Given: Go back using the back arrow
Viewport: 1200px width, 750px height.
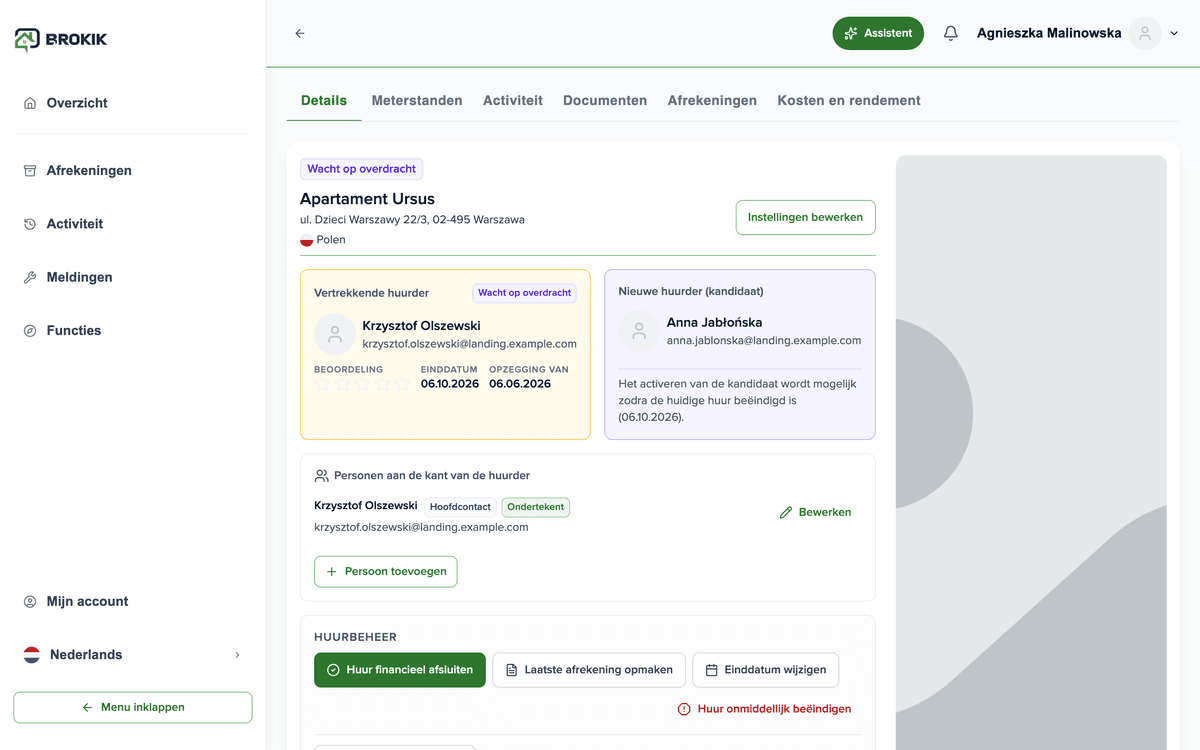Looking at the screenshot, I should [x=300, y=33].
